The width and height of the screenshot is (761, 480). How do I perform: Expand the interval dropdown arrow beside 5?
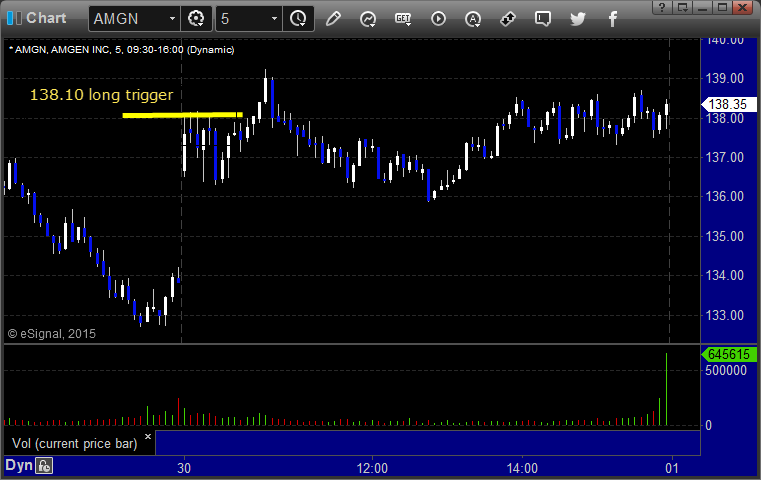[274, 19]
